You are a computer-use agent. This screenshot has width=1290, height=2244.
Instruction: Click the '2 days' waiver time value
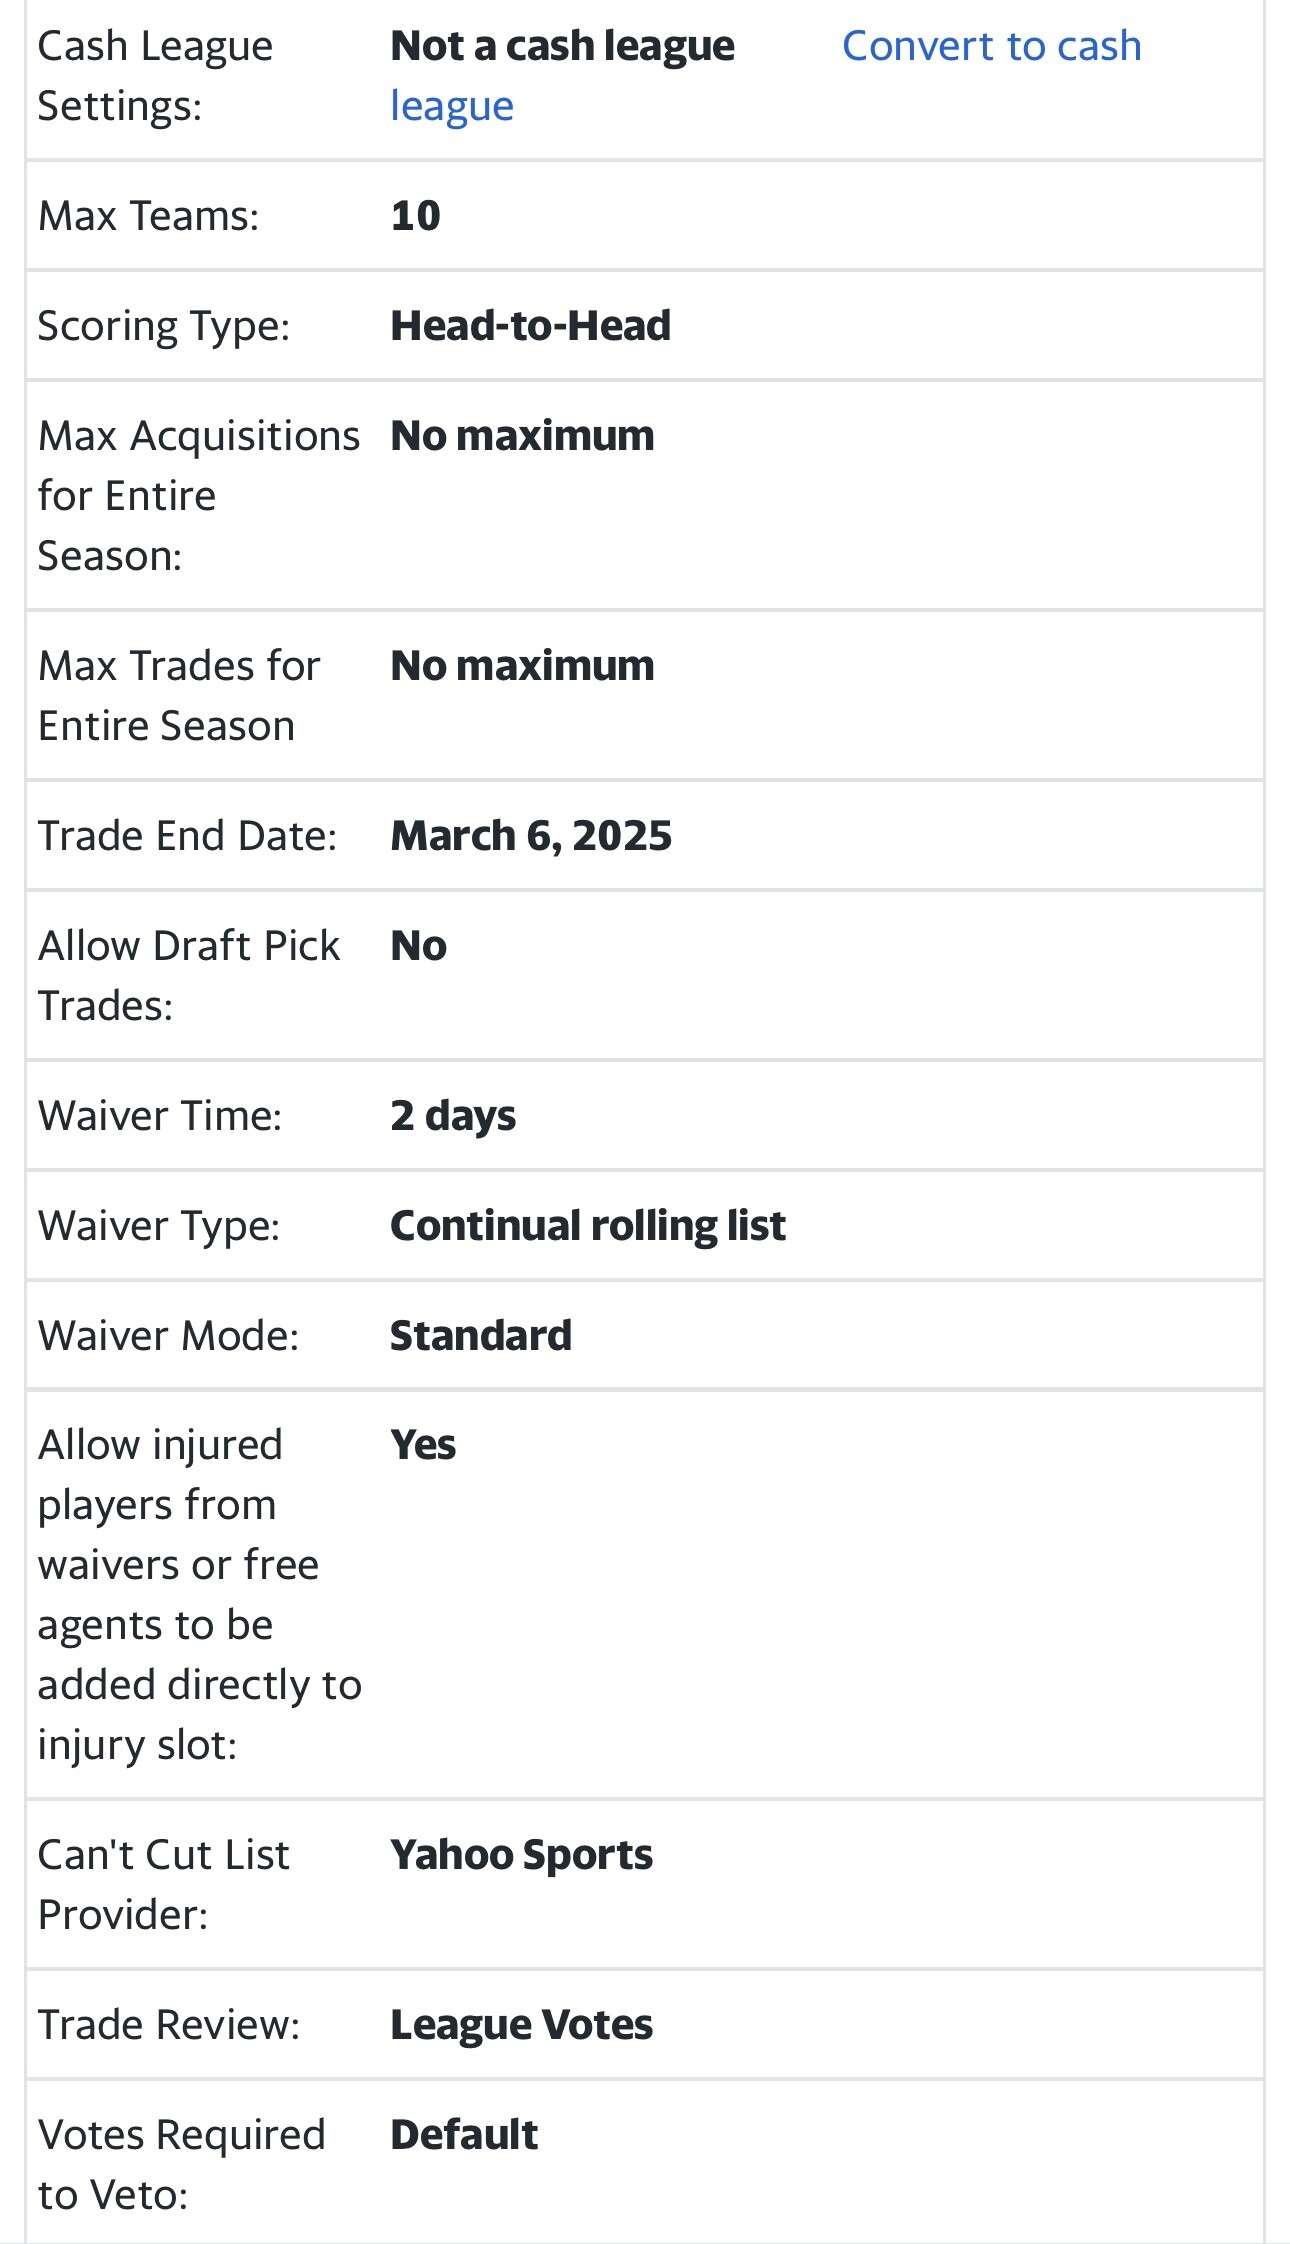tap(453, 1116)
